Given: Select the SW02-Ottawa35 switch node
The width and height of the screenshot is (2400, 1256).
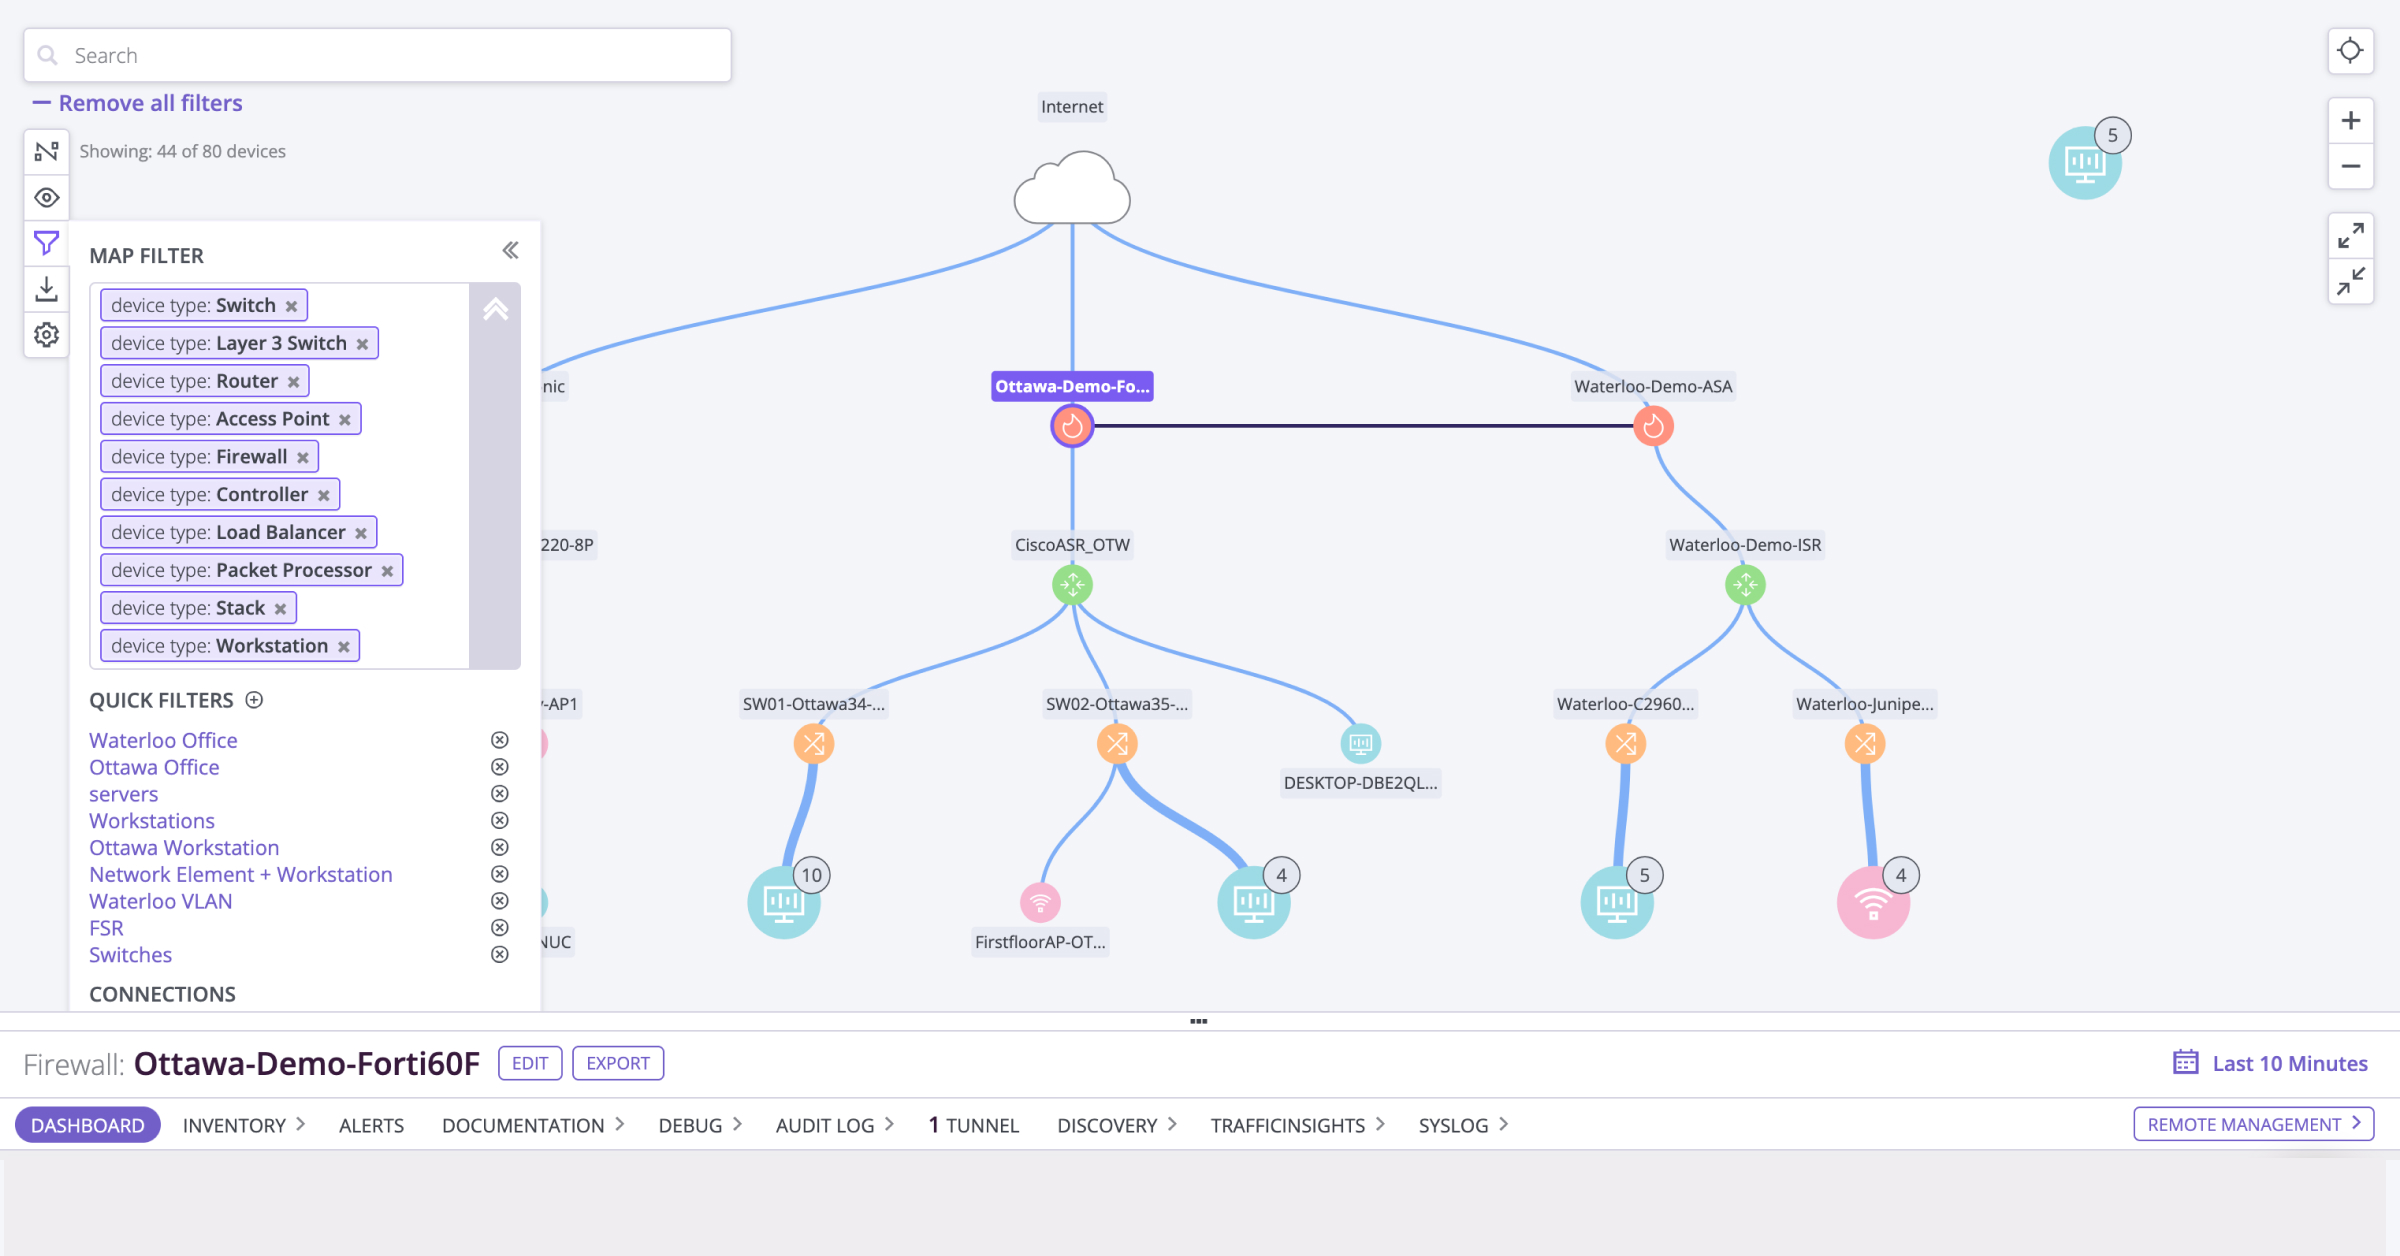Looking at the screenshot, I should point(1117,744).
